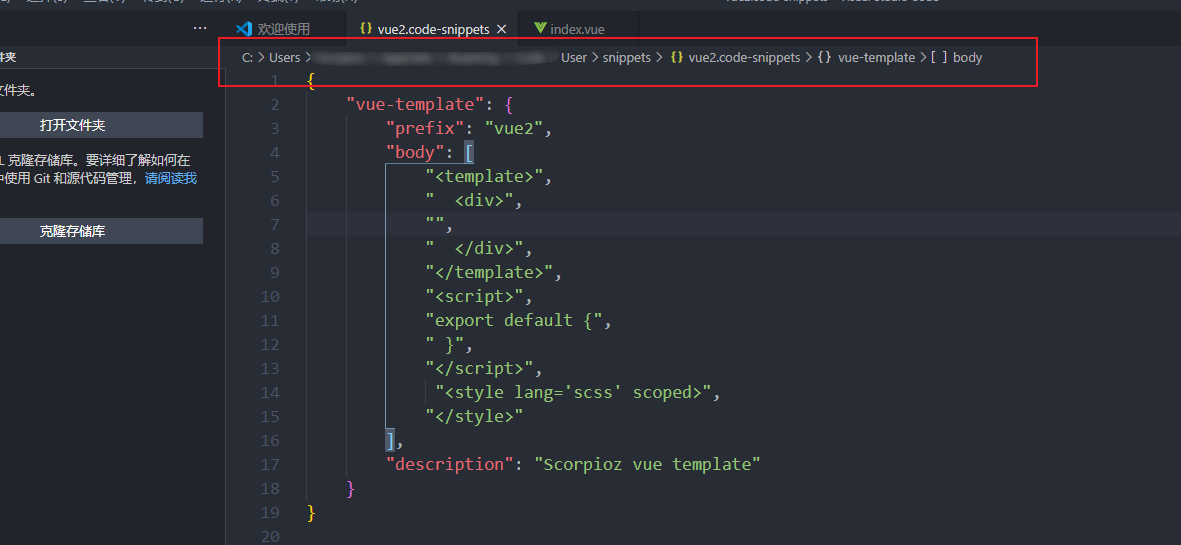The height and width of the screenshot is (545, 1181).
Task: Open the index.vue tab
Action: (x=569, y=29)
